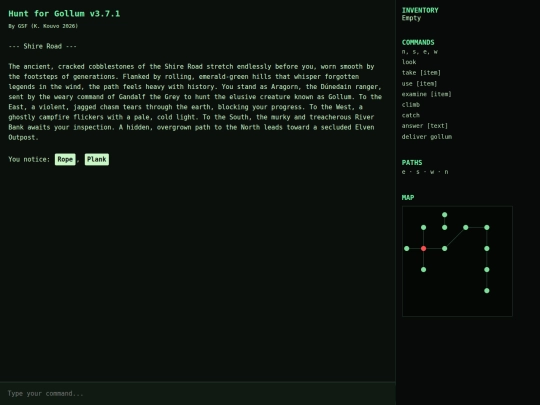Viewport: 540px width, 405px height.
Task: Click the PATHS heading
Action: [412, 163]
